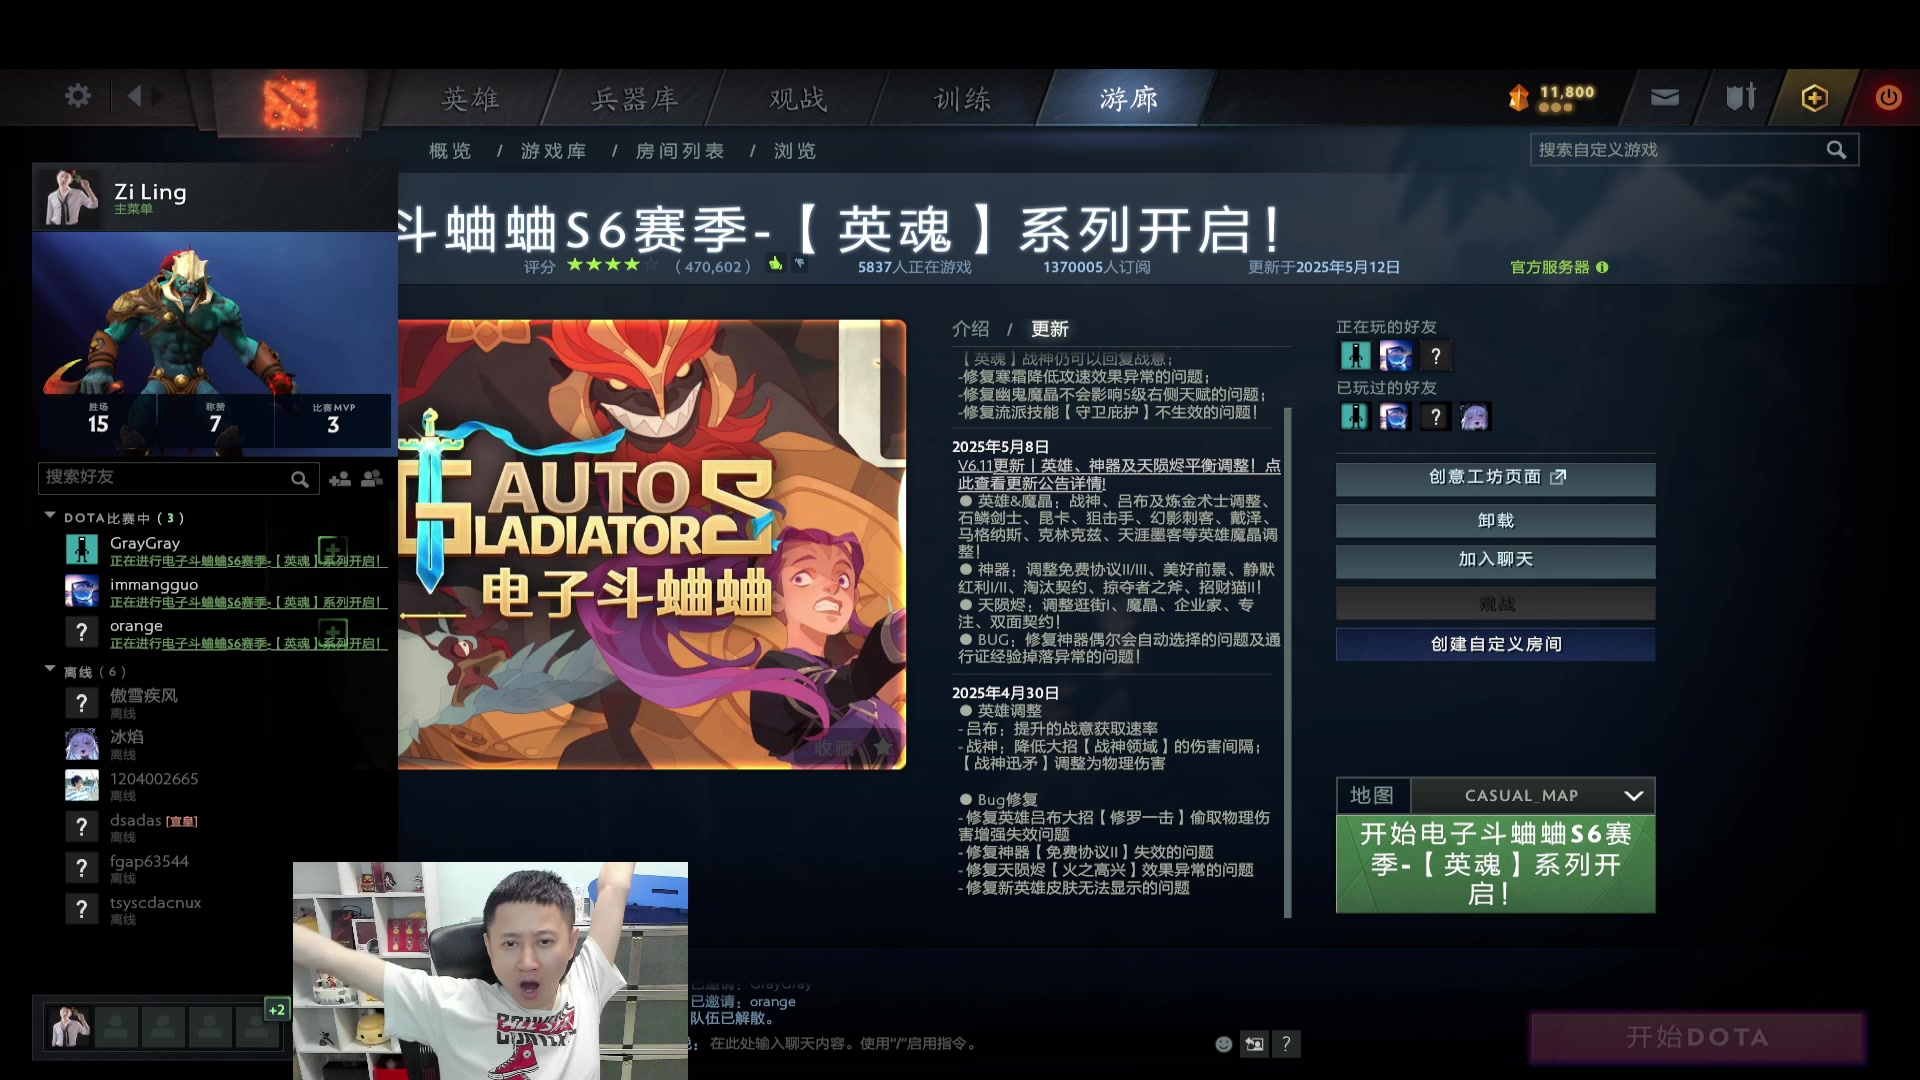Select offline friend 冰焰
Viewport: 1920px width, 1080px height.
pyautogui.click(x=215, y=744)
